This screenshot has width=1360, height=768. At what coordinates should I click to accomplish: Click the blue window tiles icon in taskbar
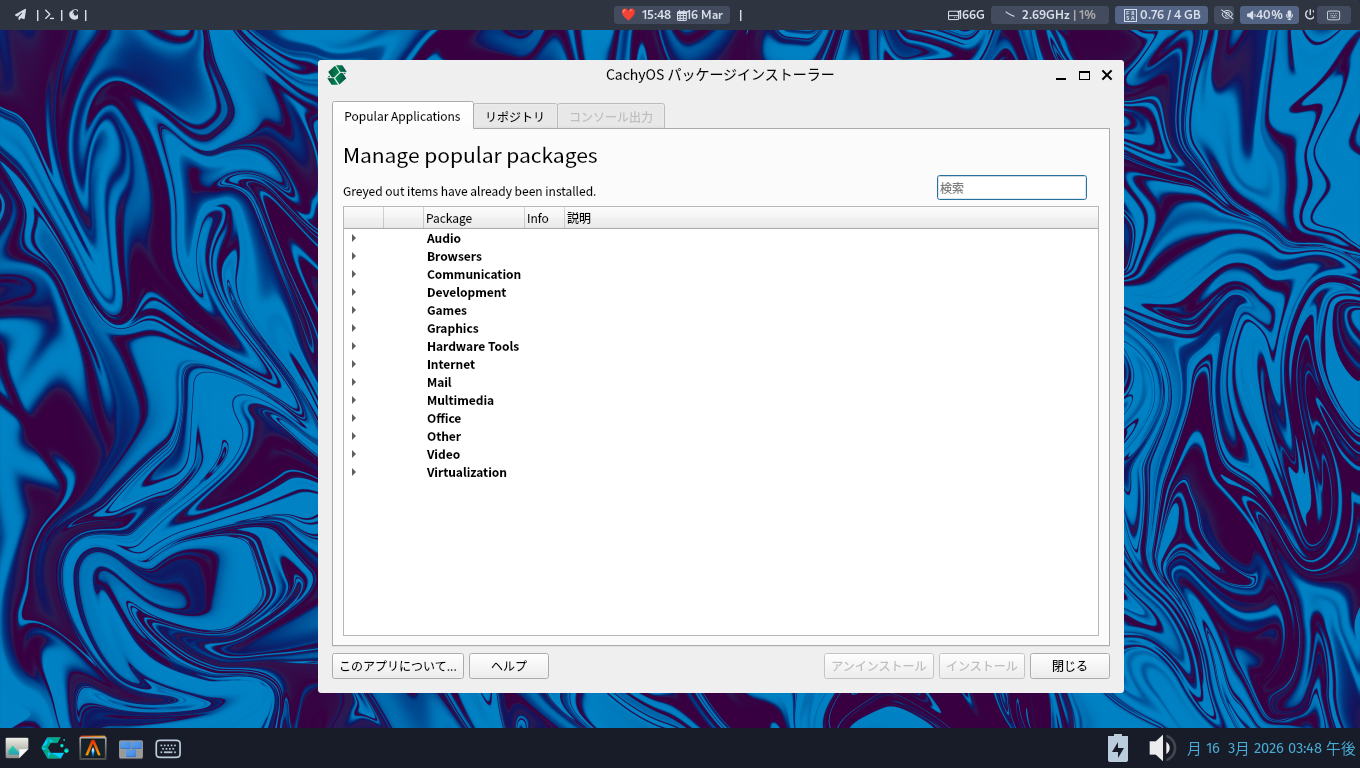coord(131,749)
